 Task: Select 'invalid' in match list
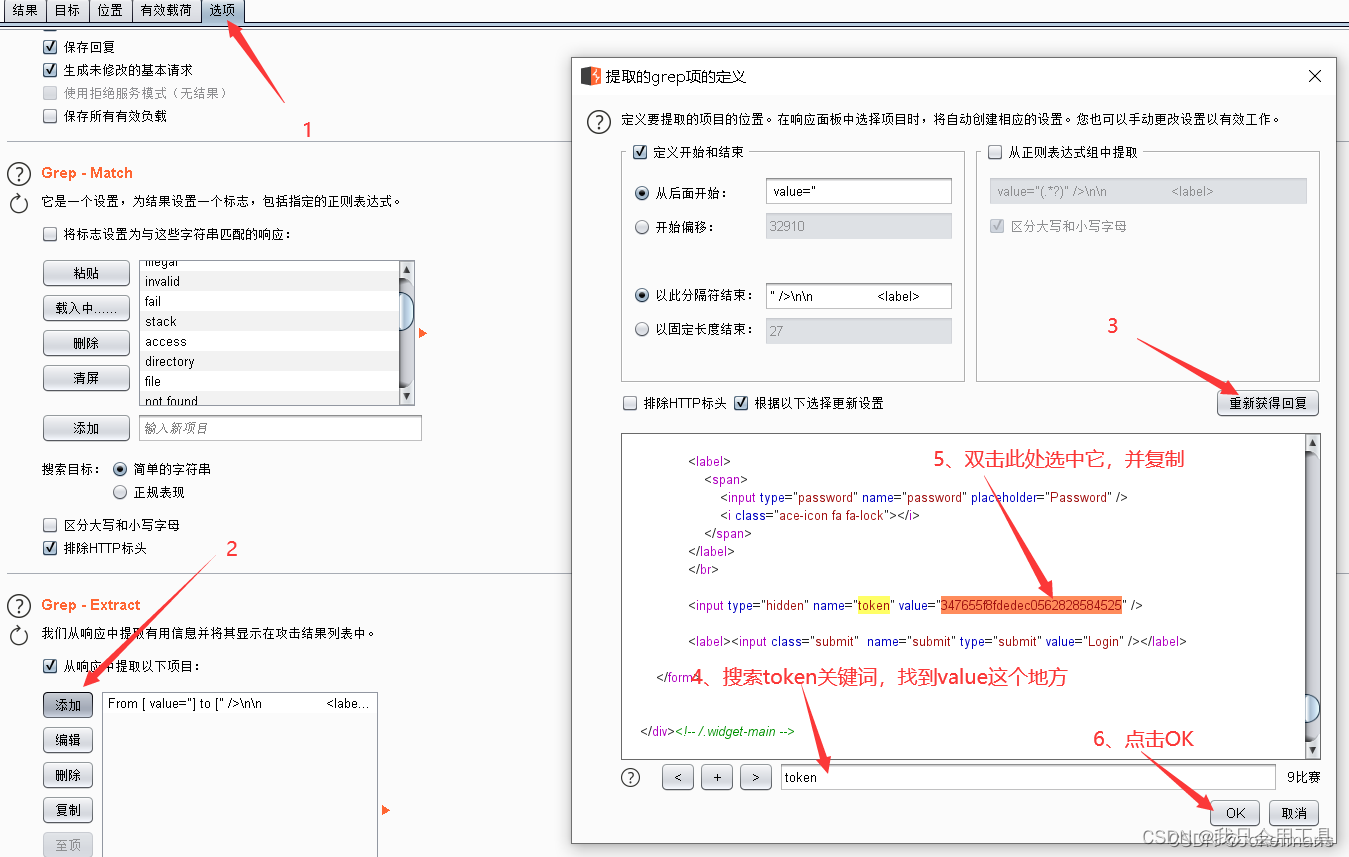coord(269,282)
